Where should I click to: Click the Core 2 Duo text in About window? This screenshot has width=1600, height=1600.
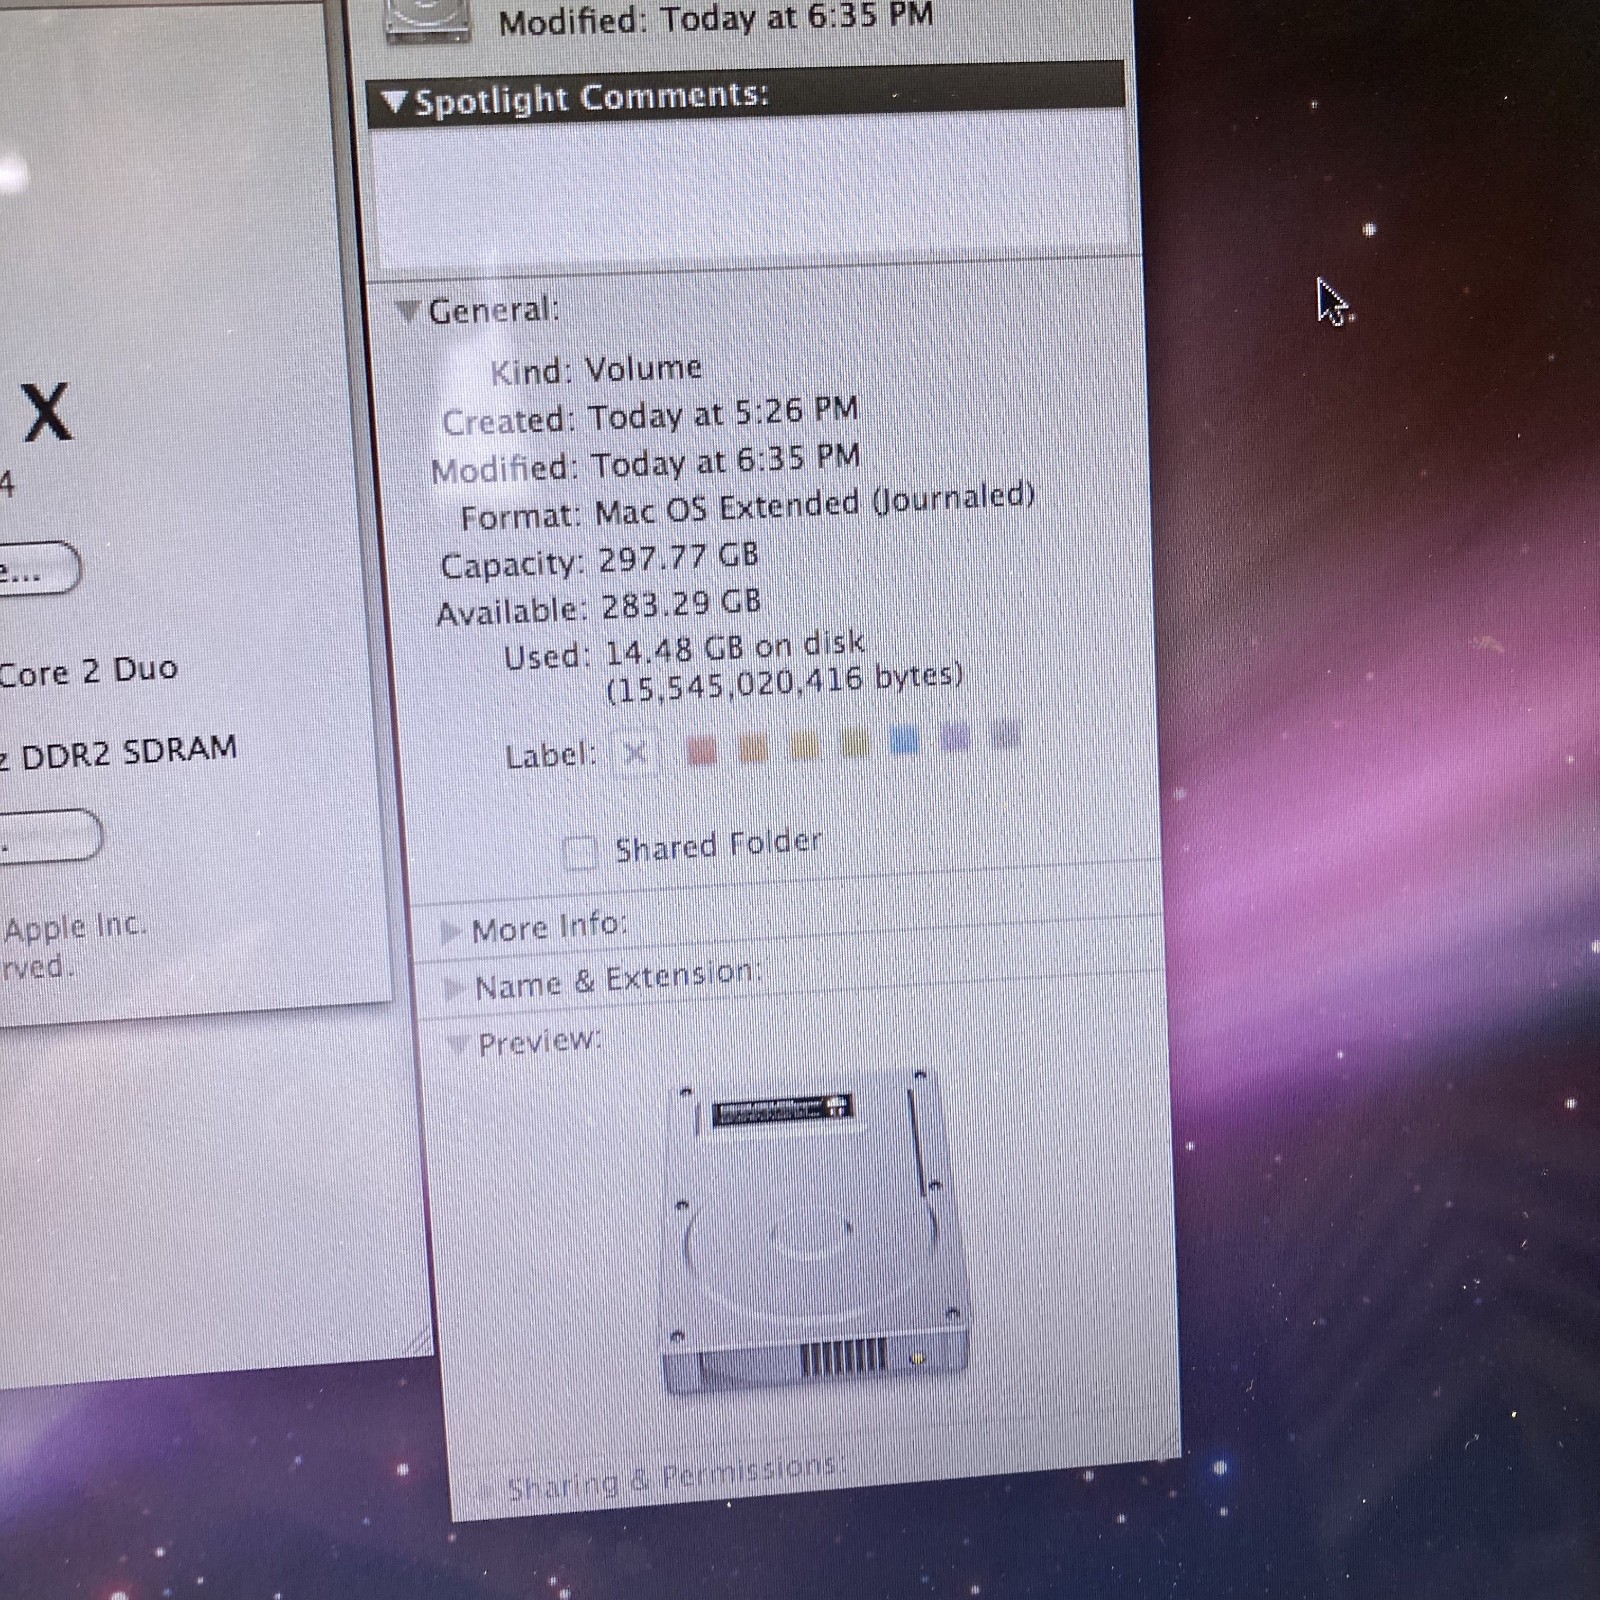click(x=88, y=670)
